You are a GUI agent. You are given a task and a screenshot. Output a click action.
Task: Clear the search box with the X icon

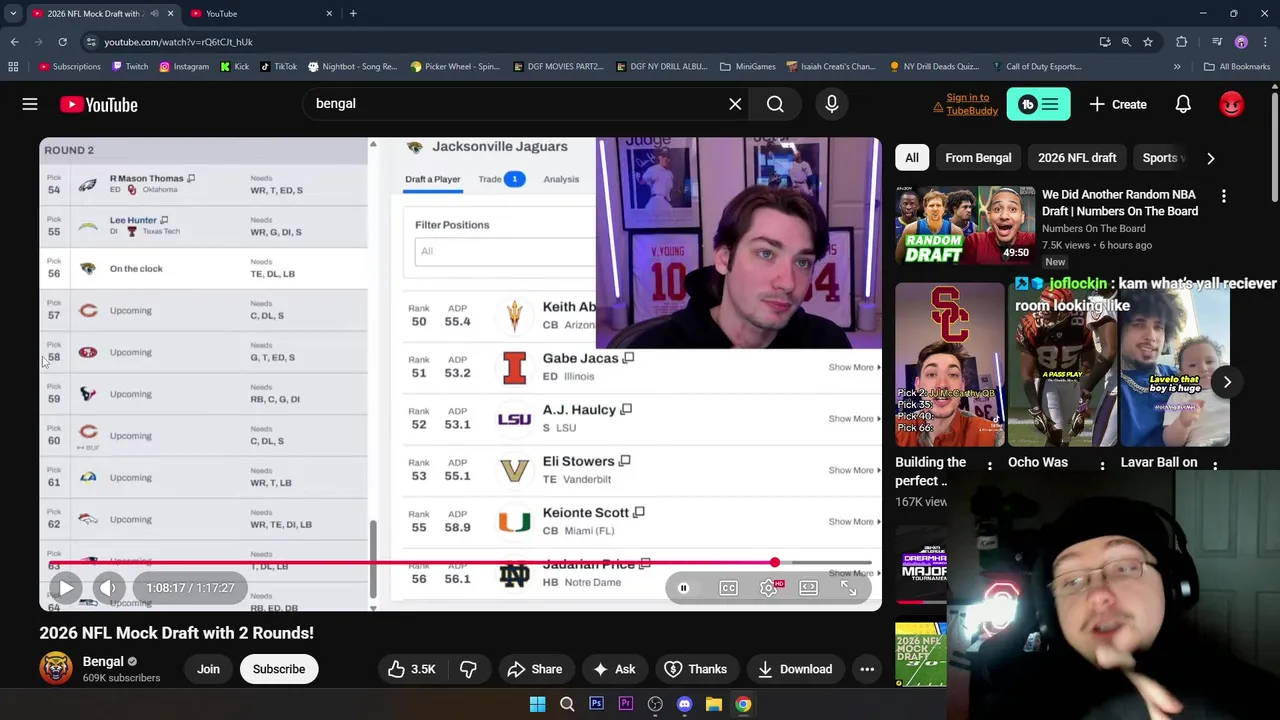735,104
